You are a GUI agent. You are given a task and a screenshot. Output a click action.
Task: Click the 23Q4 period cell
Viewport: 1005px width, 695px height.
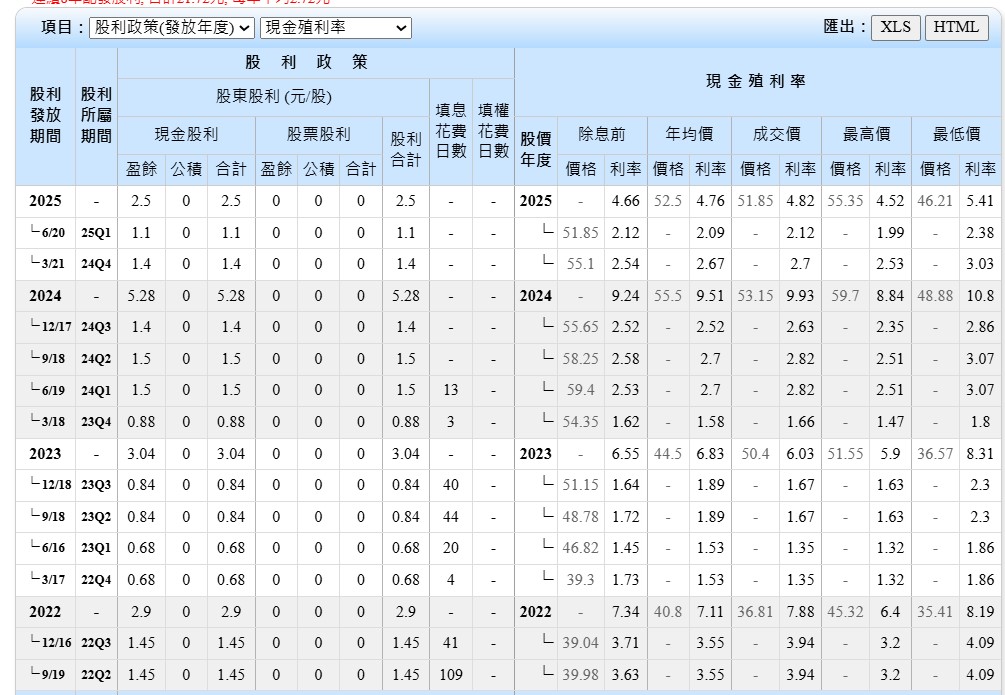96,422
